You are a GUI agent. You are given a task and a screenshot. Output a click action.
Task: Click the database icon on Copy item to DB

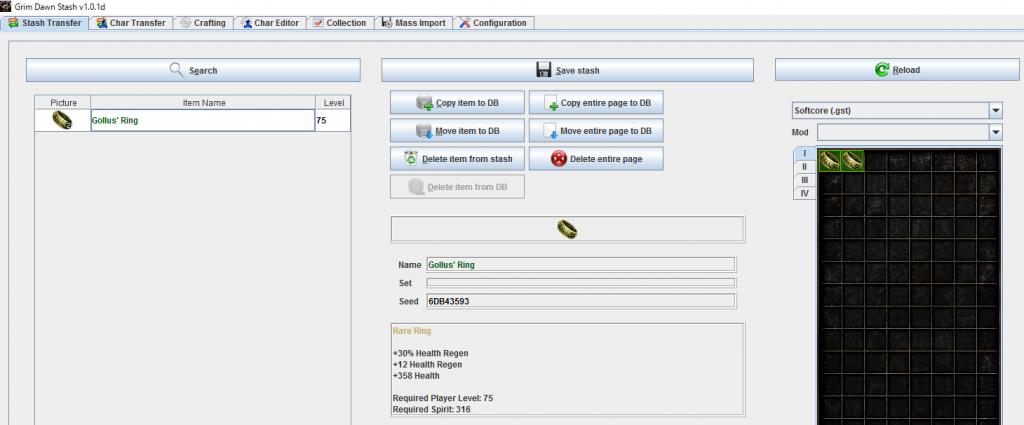click(x=424, y=103)
